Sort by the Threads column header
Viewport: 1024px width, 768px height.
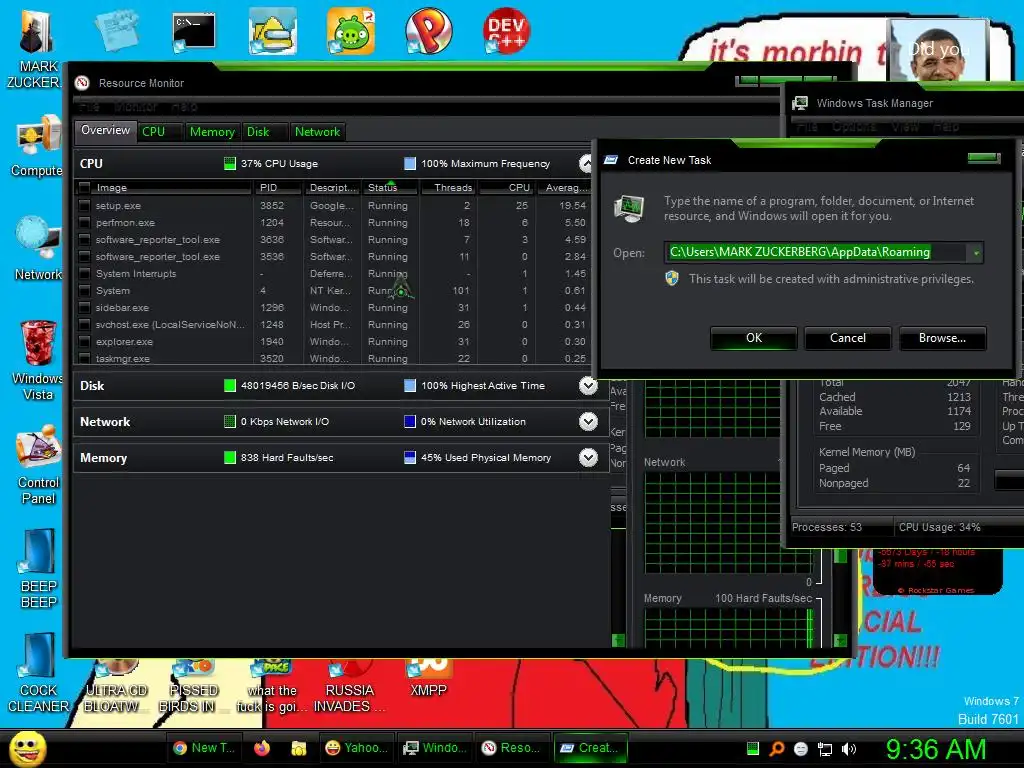(449, 187)
